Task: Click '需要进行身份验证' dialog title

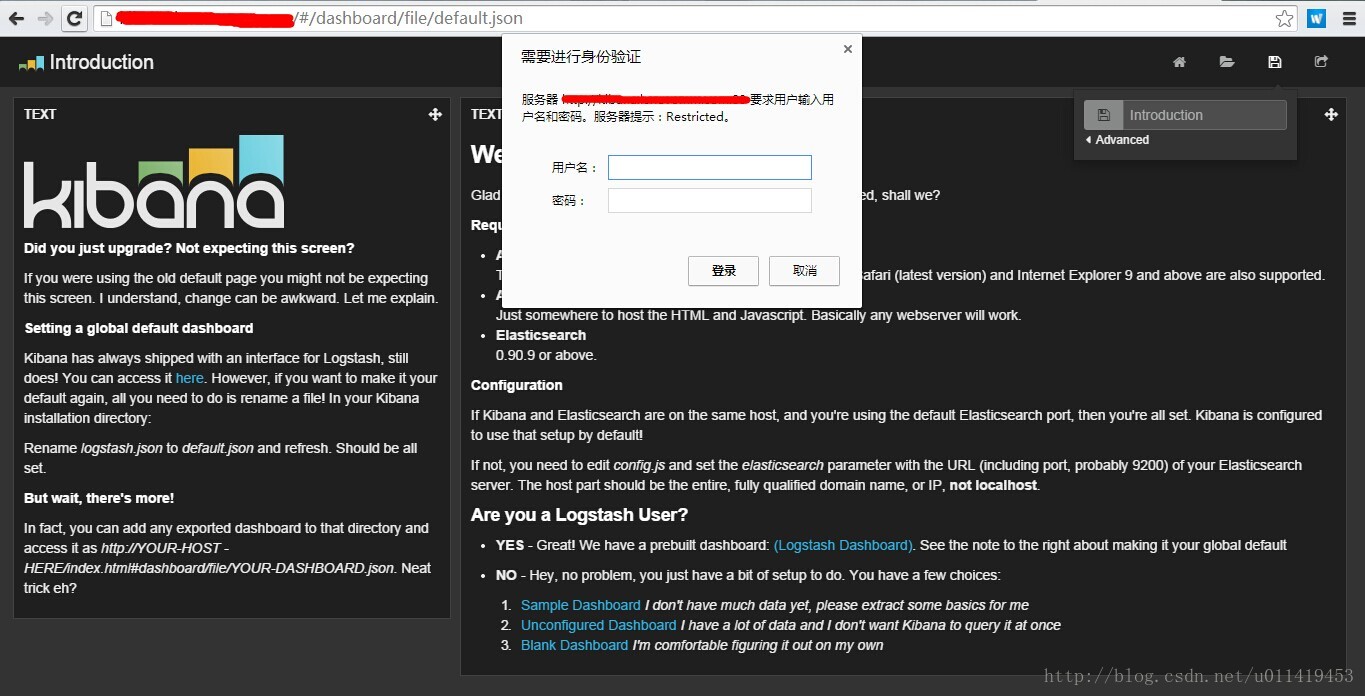Action: 581,57
